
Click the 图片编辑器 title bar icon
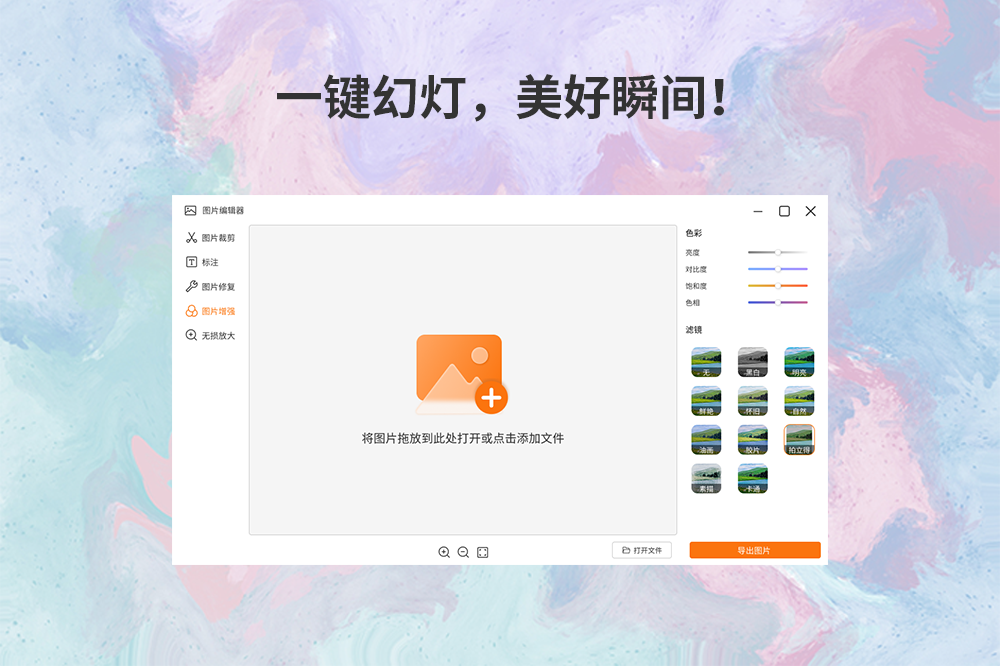click(188, 211)
